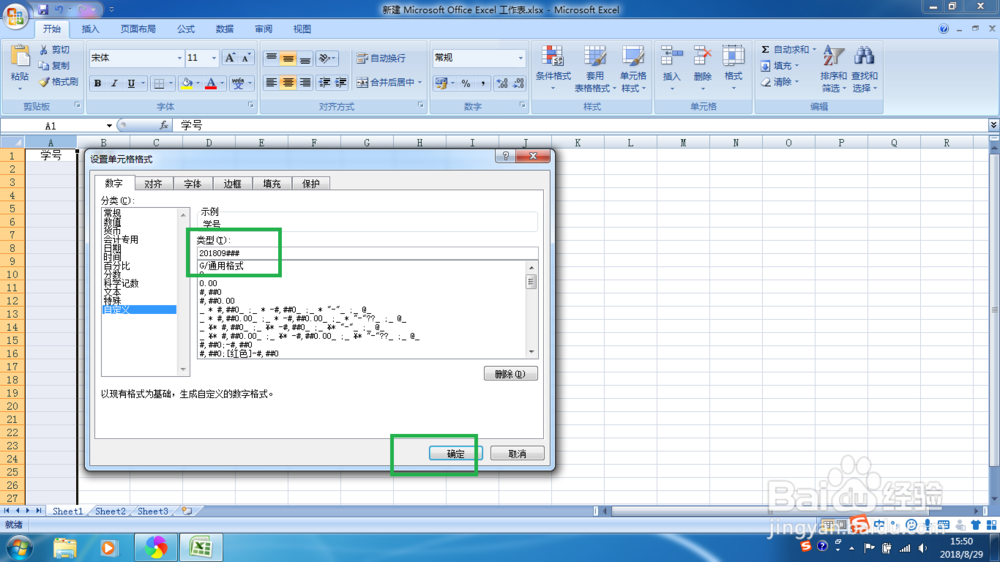Image resolution: width=1000 pixels, height=562 pixels.
Task: Switch to the Insert (插入) ribbon tab
Action: [x=90, y=29]
